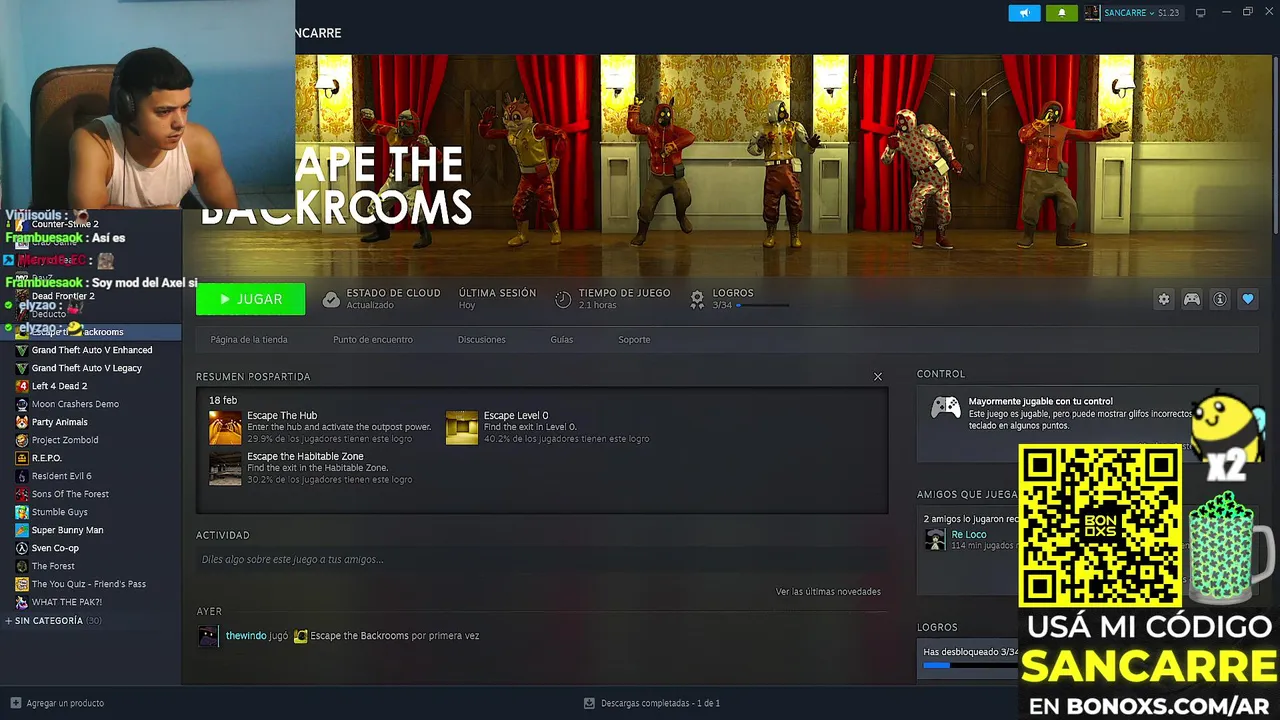
Task: Click Agregar un producto text
Action: click(x=65, y=703)
